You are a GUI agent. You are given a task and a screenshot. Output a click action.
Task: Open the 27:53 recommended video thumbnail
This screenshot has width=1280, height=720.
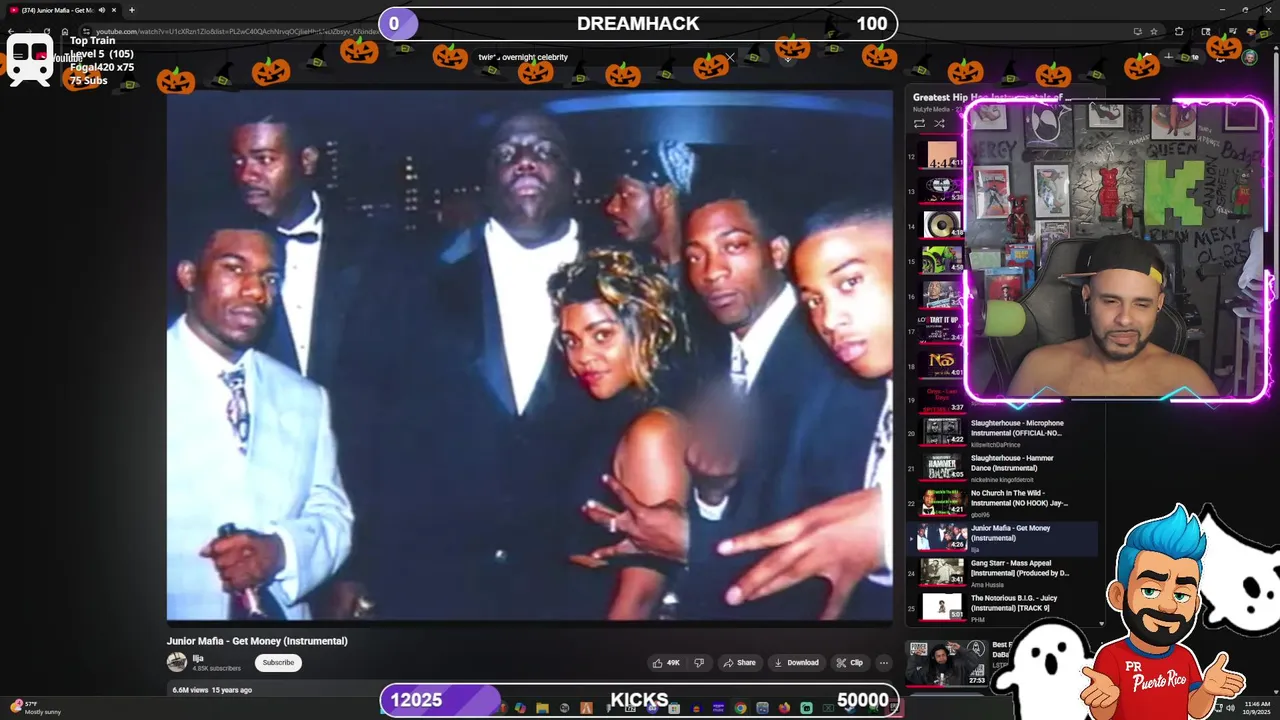coord(946,663)
